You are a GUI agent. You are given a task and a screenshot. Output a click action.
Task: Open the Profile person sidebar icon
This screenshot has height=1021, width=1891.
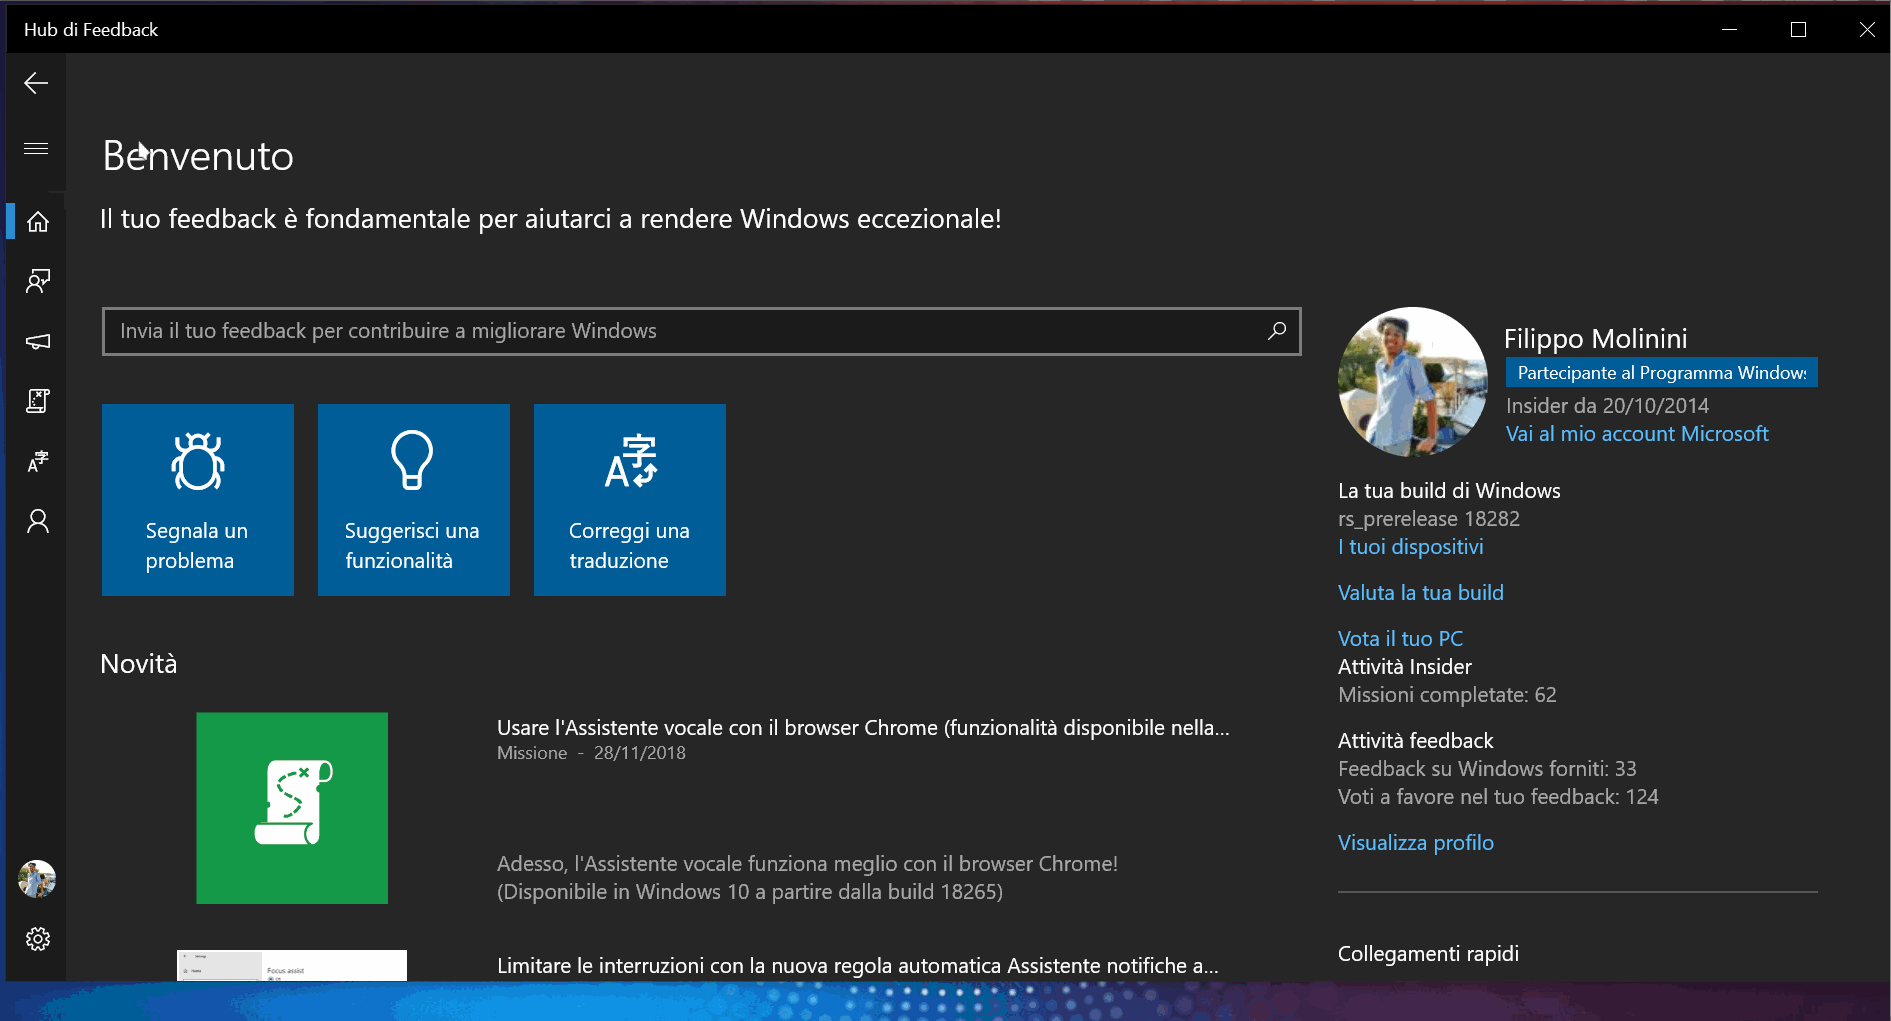(38, 521)
